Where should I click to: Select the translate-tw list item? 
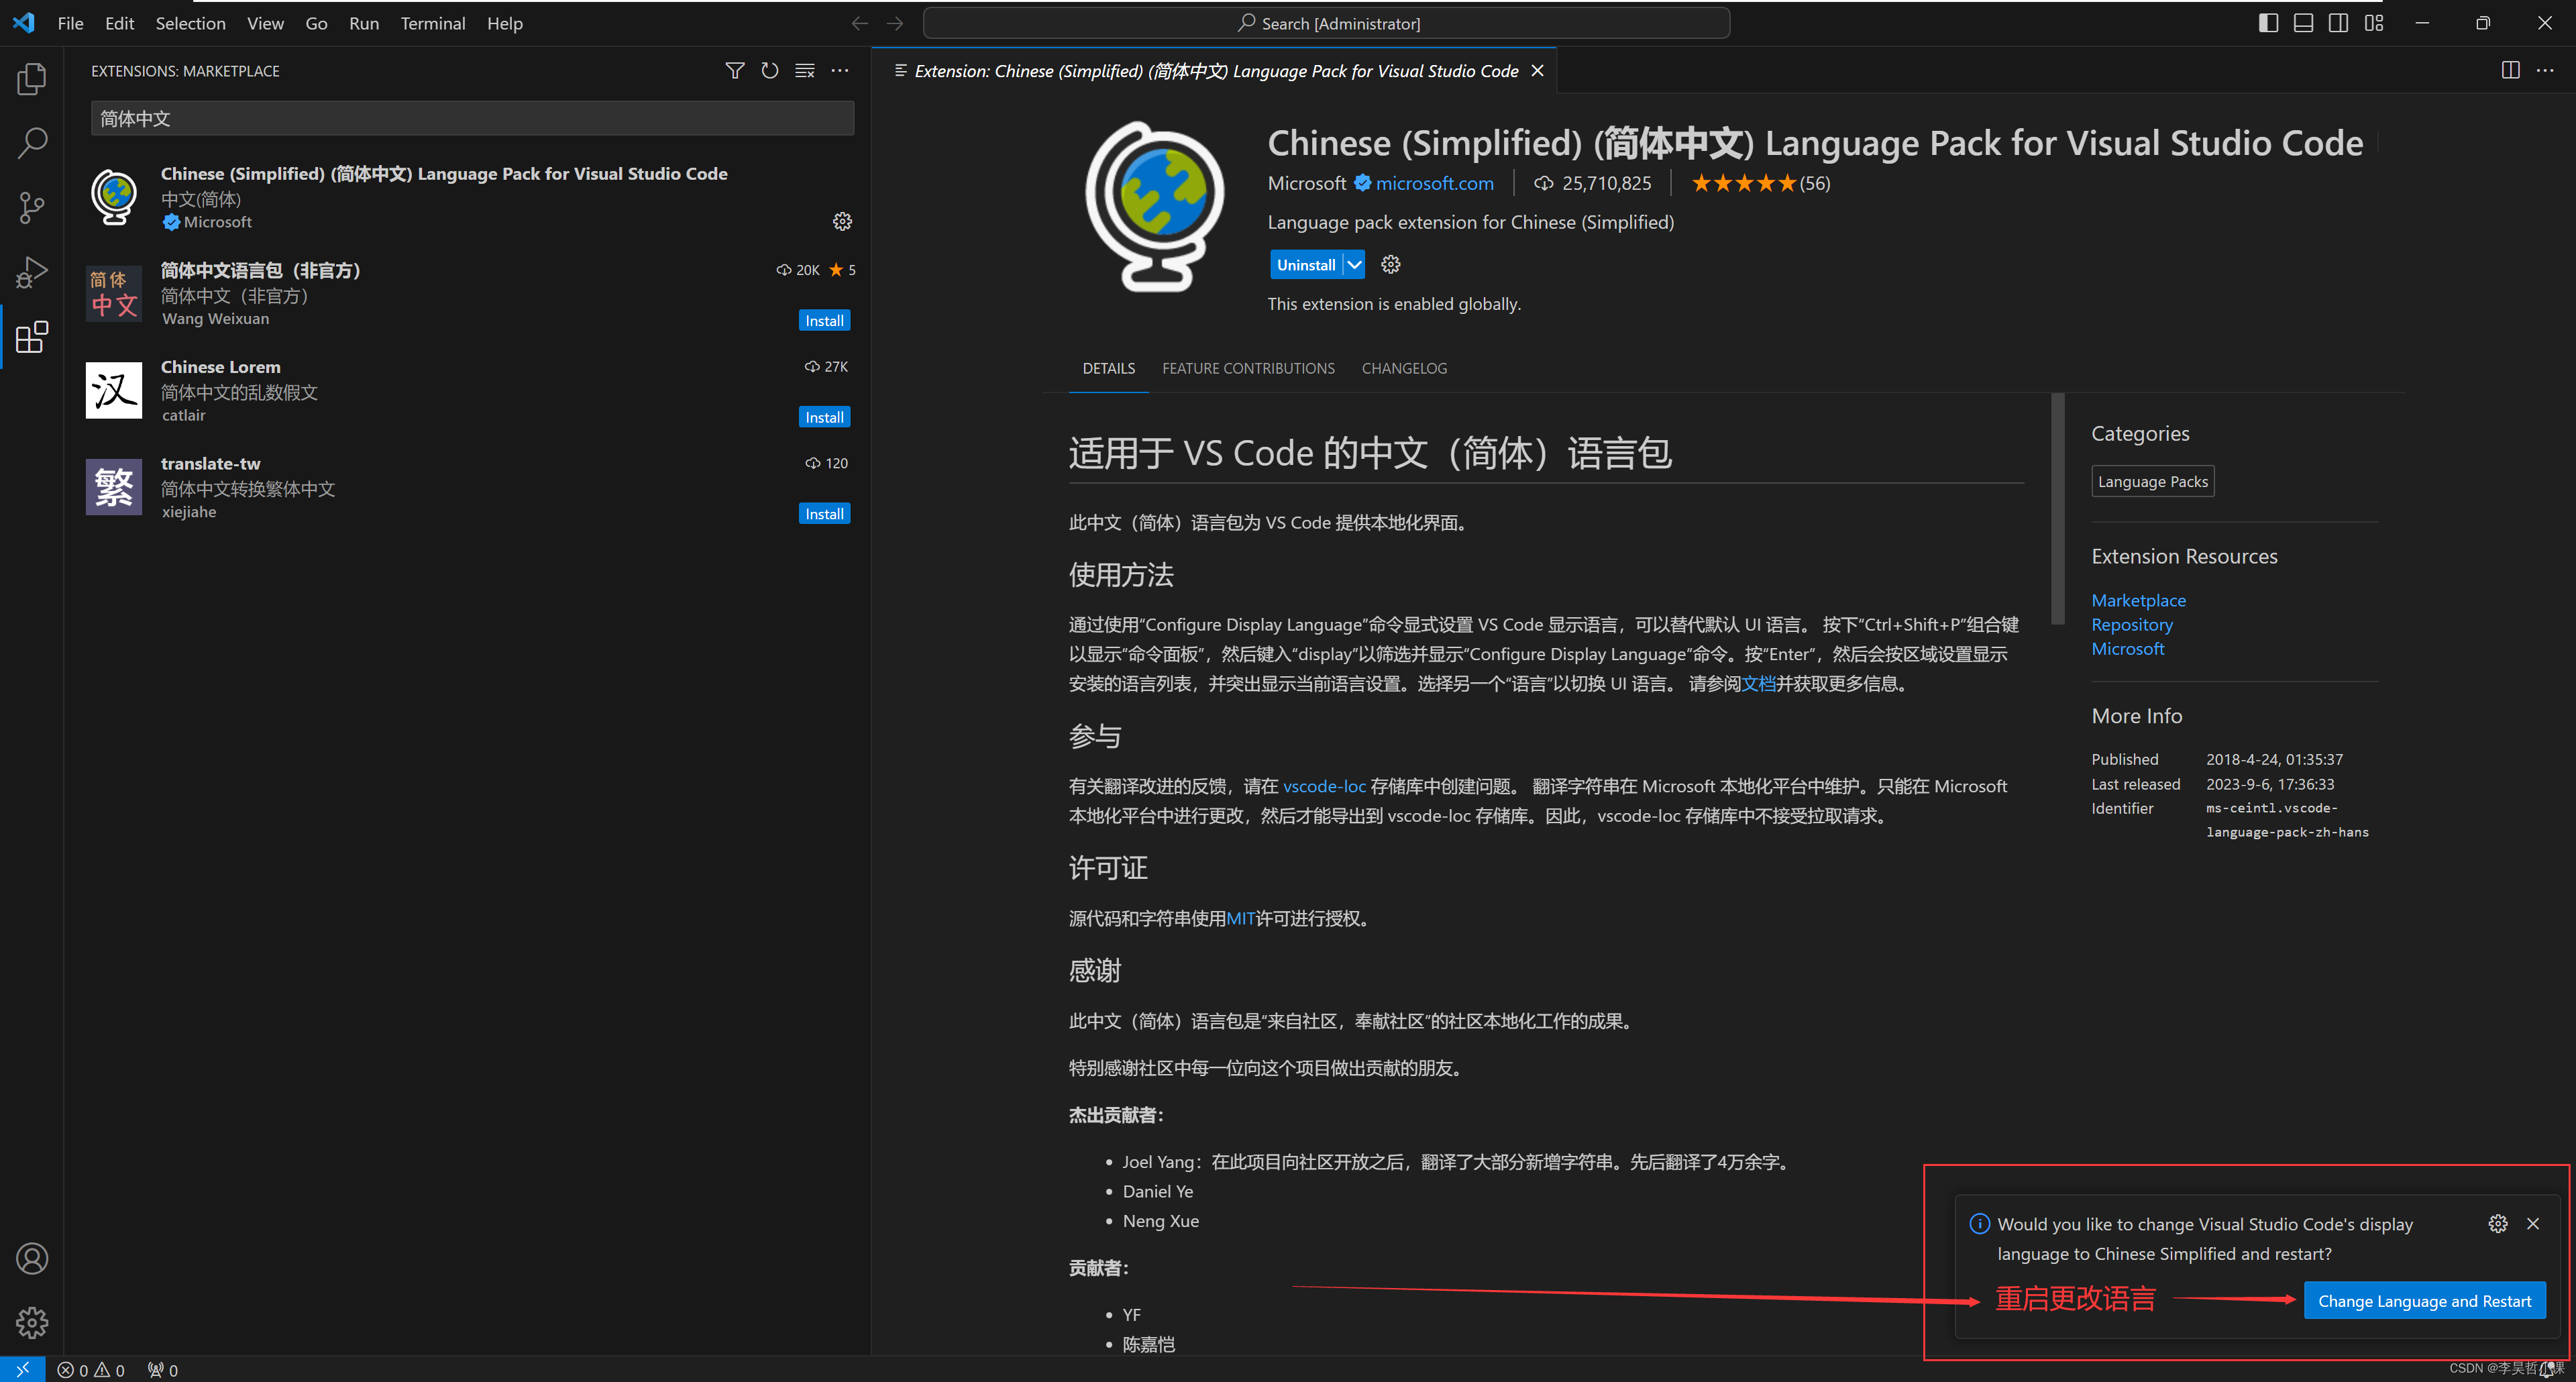[x=468, y=487]
